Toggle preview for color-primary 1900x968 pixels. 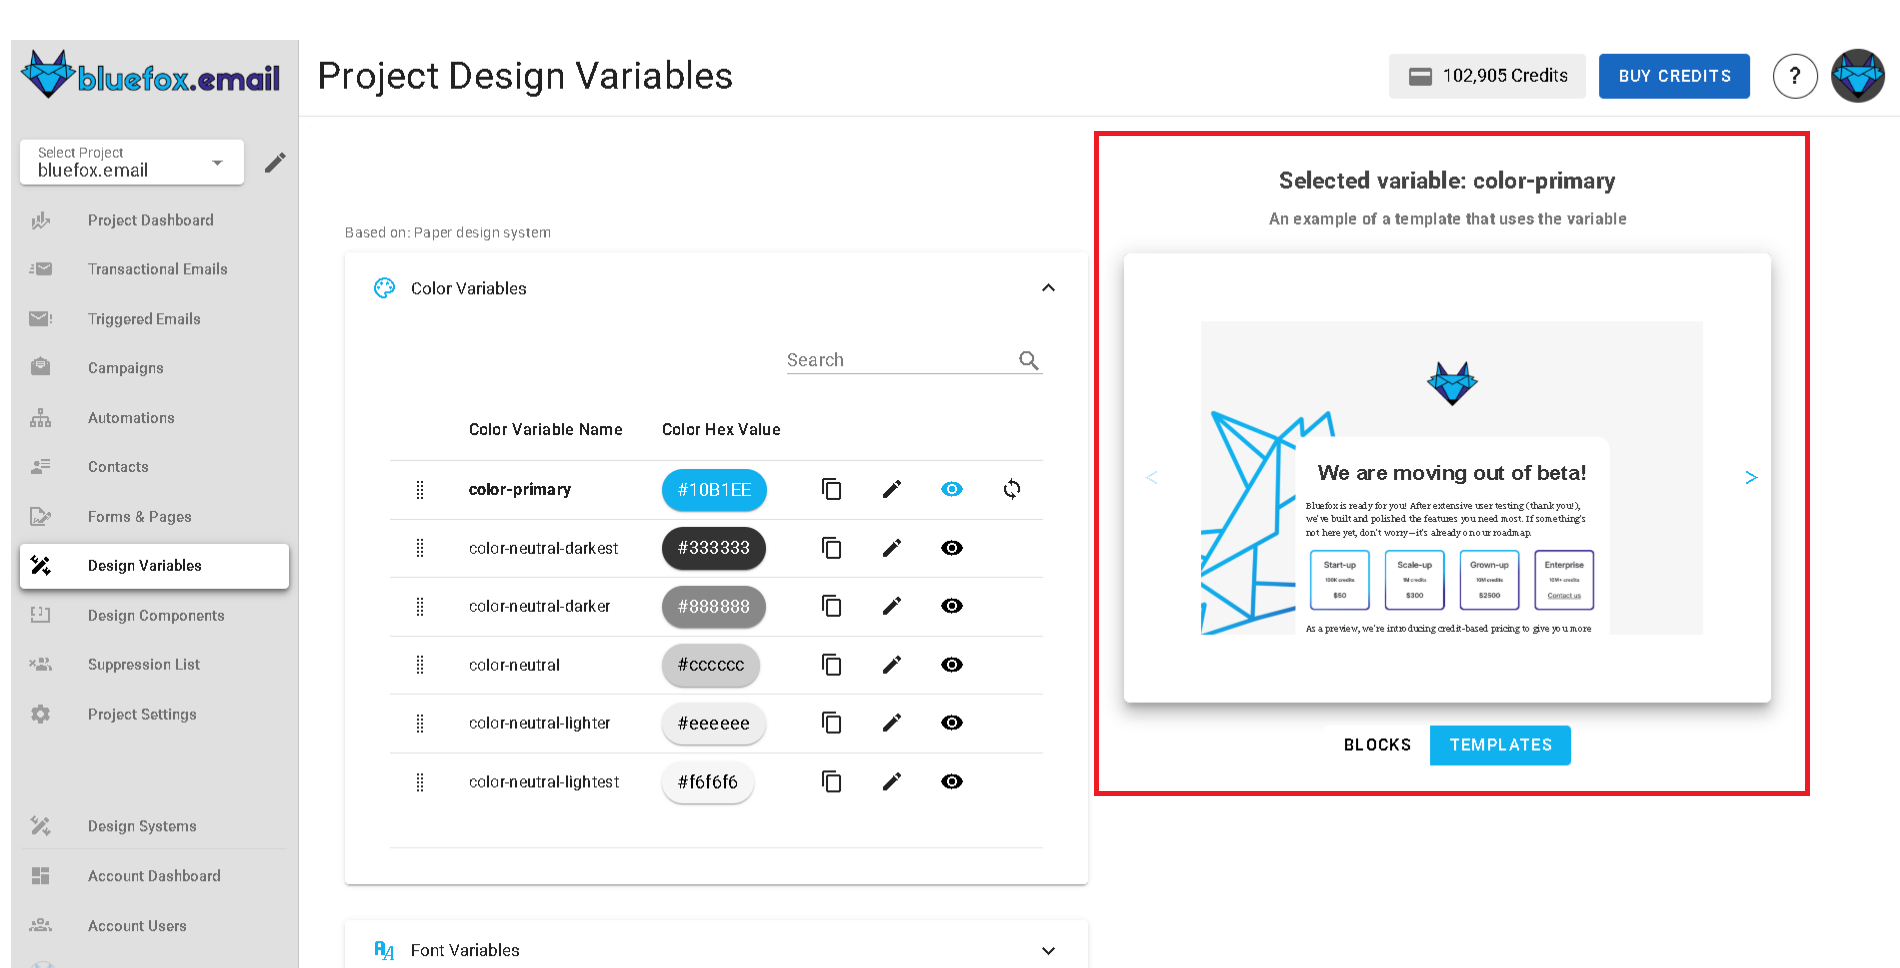pyautogui.click(x=952, y=489)
